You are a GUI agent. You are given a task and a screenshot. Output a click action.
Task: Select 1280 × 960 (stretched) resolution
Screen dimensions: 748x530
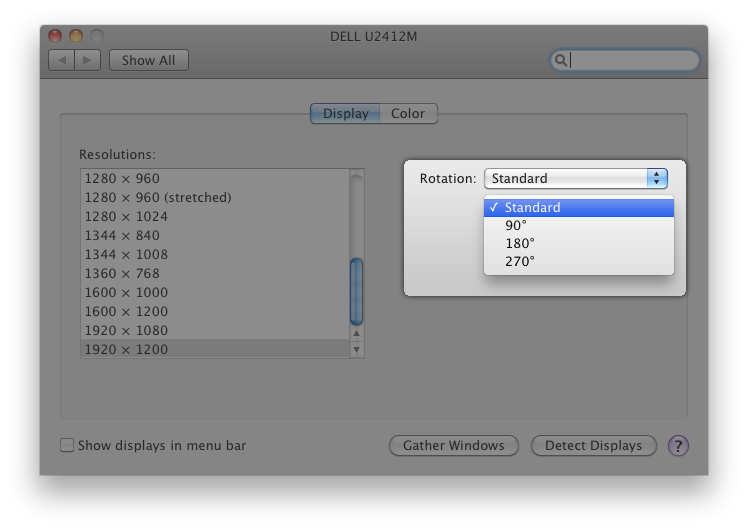tap(215, 197)
